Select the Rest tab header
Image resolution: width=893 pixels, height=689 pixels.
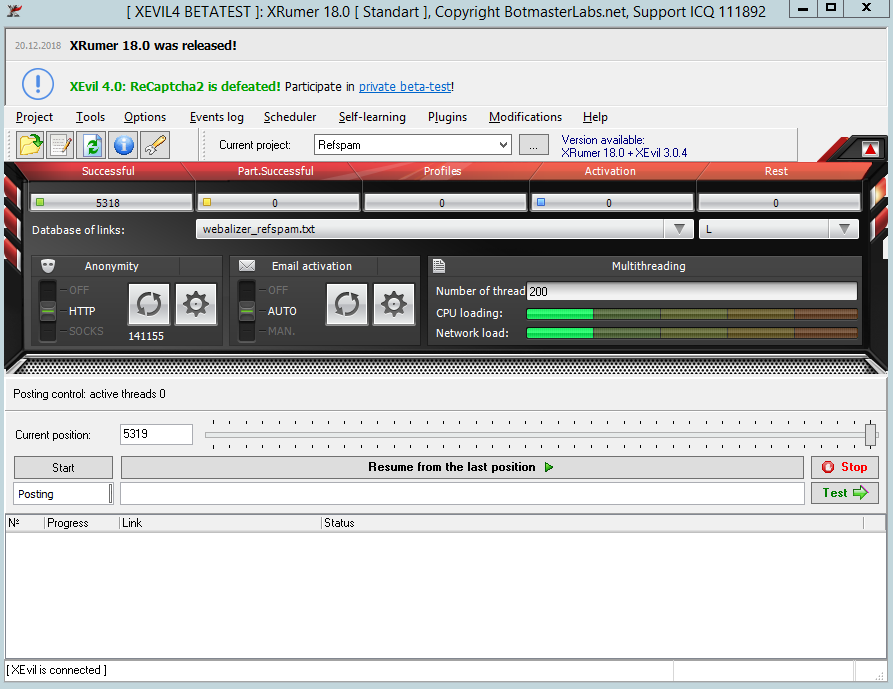(x=776, y=171)
